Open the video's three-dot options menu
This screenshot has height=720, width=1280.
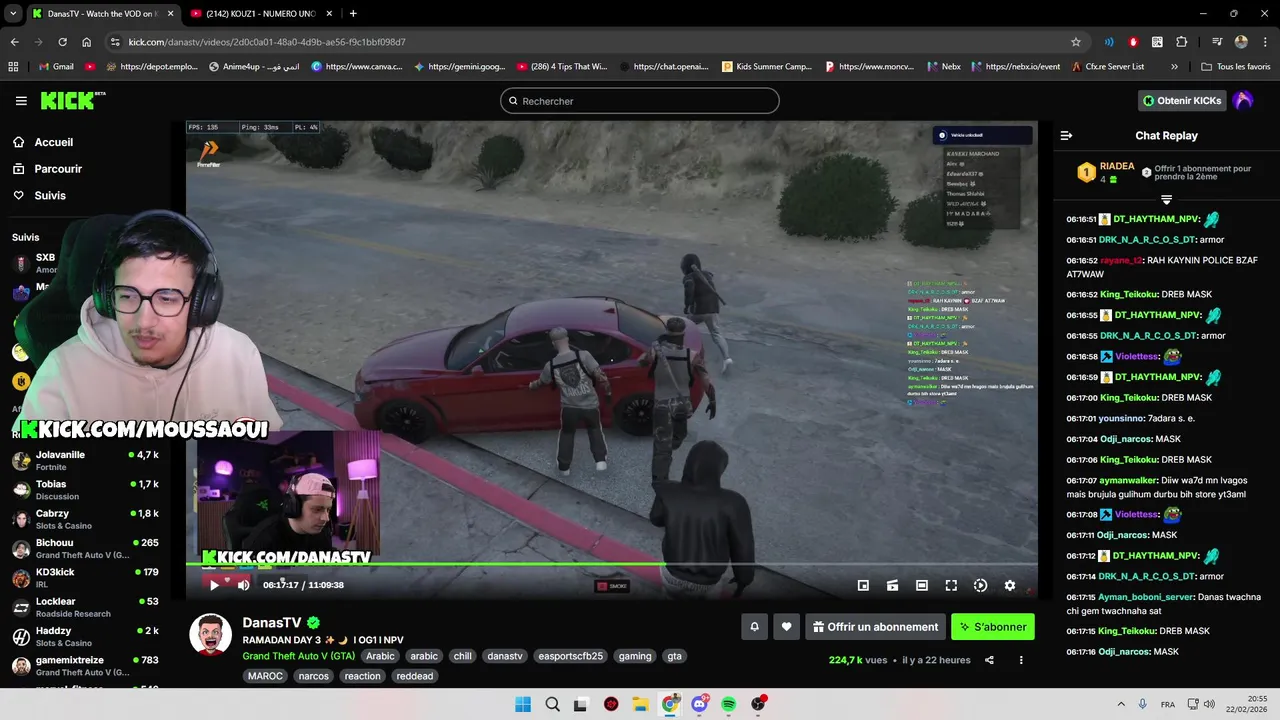coord(1021,660)
